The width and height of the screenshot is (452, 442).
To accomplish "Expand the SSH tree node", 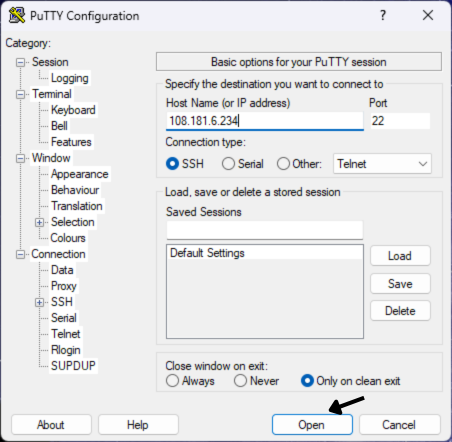I will [39, 302].
